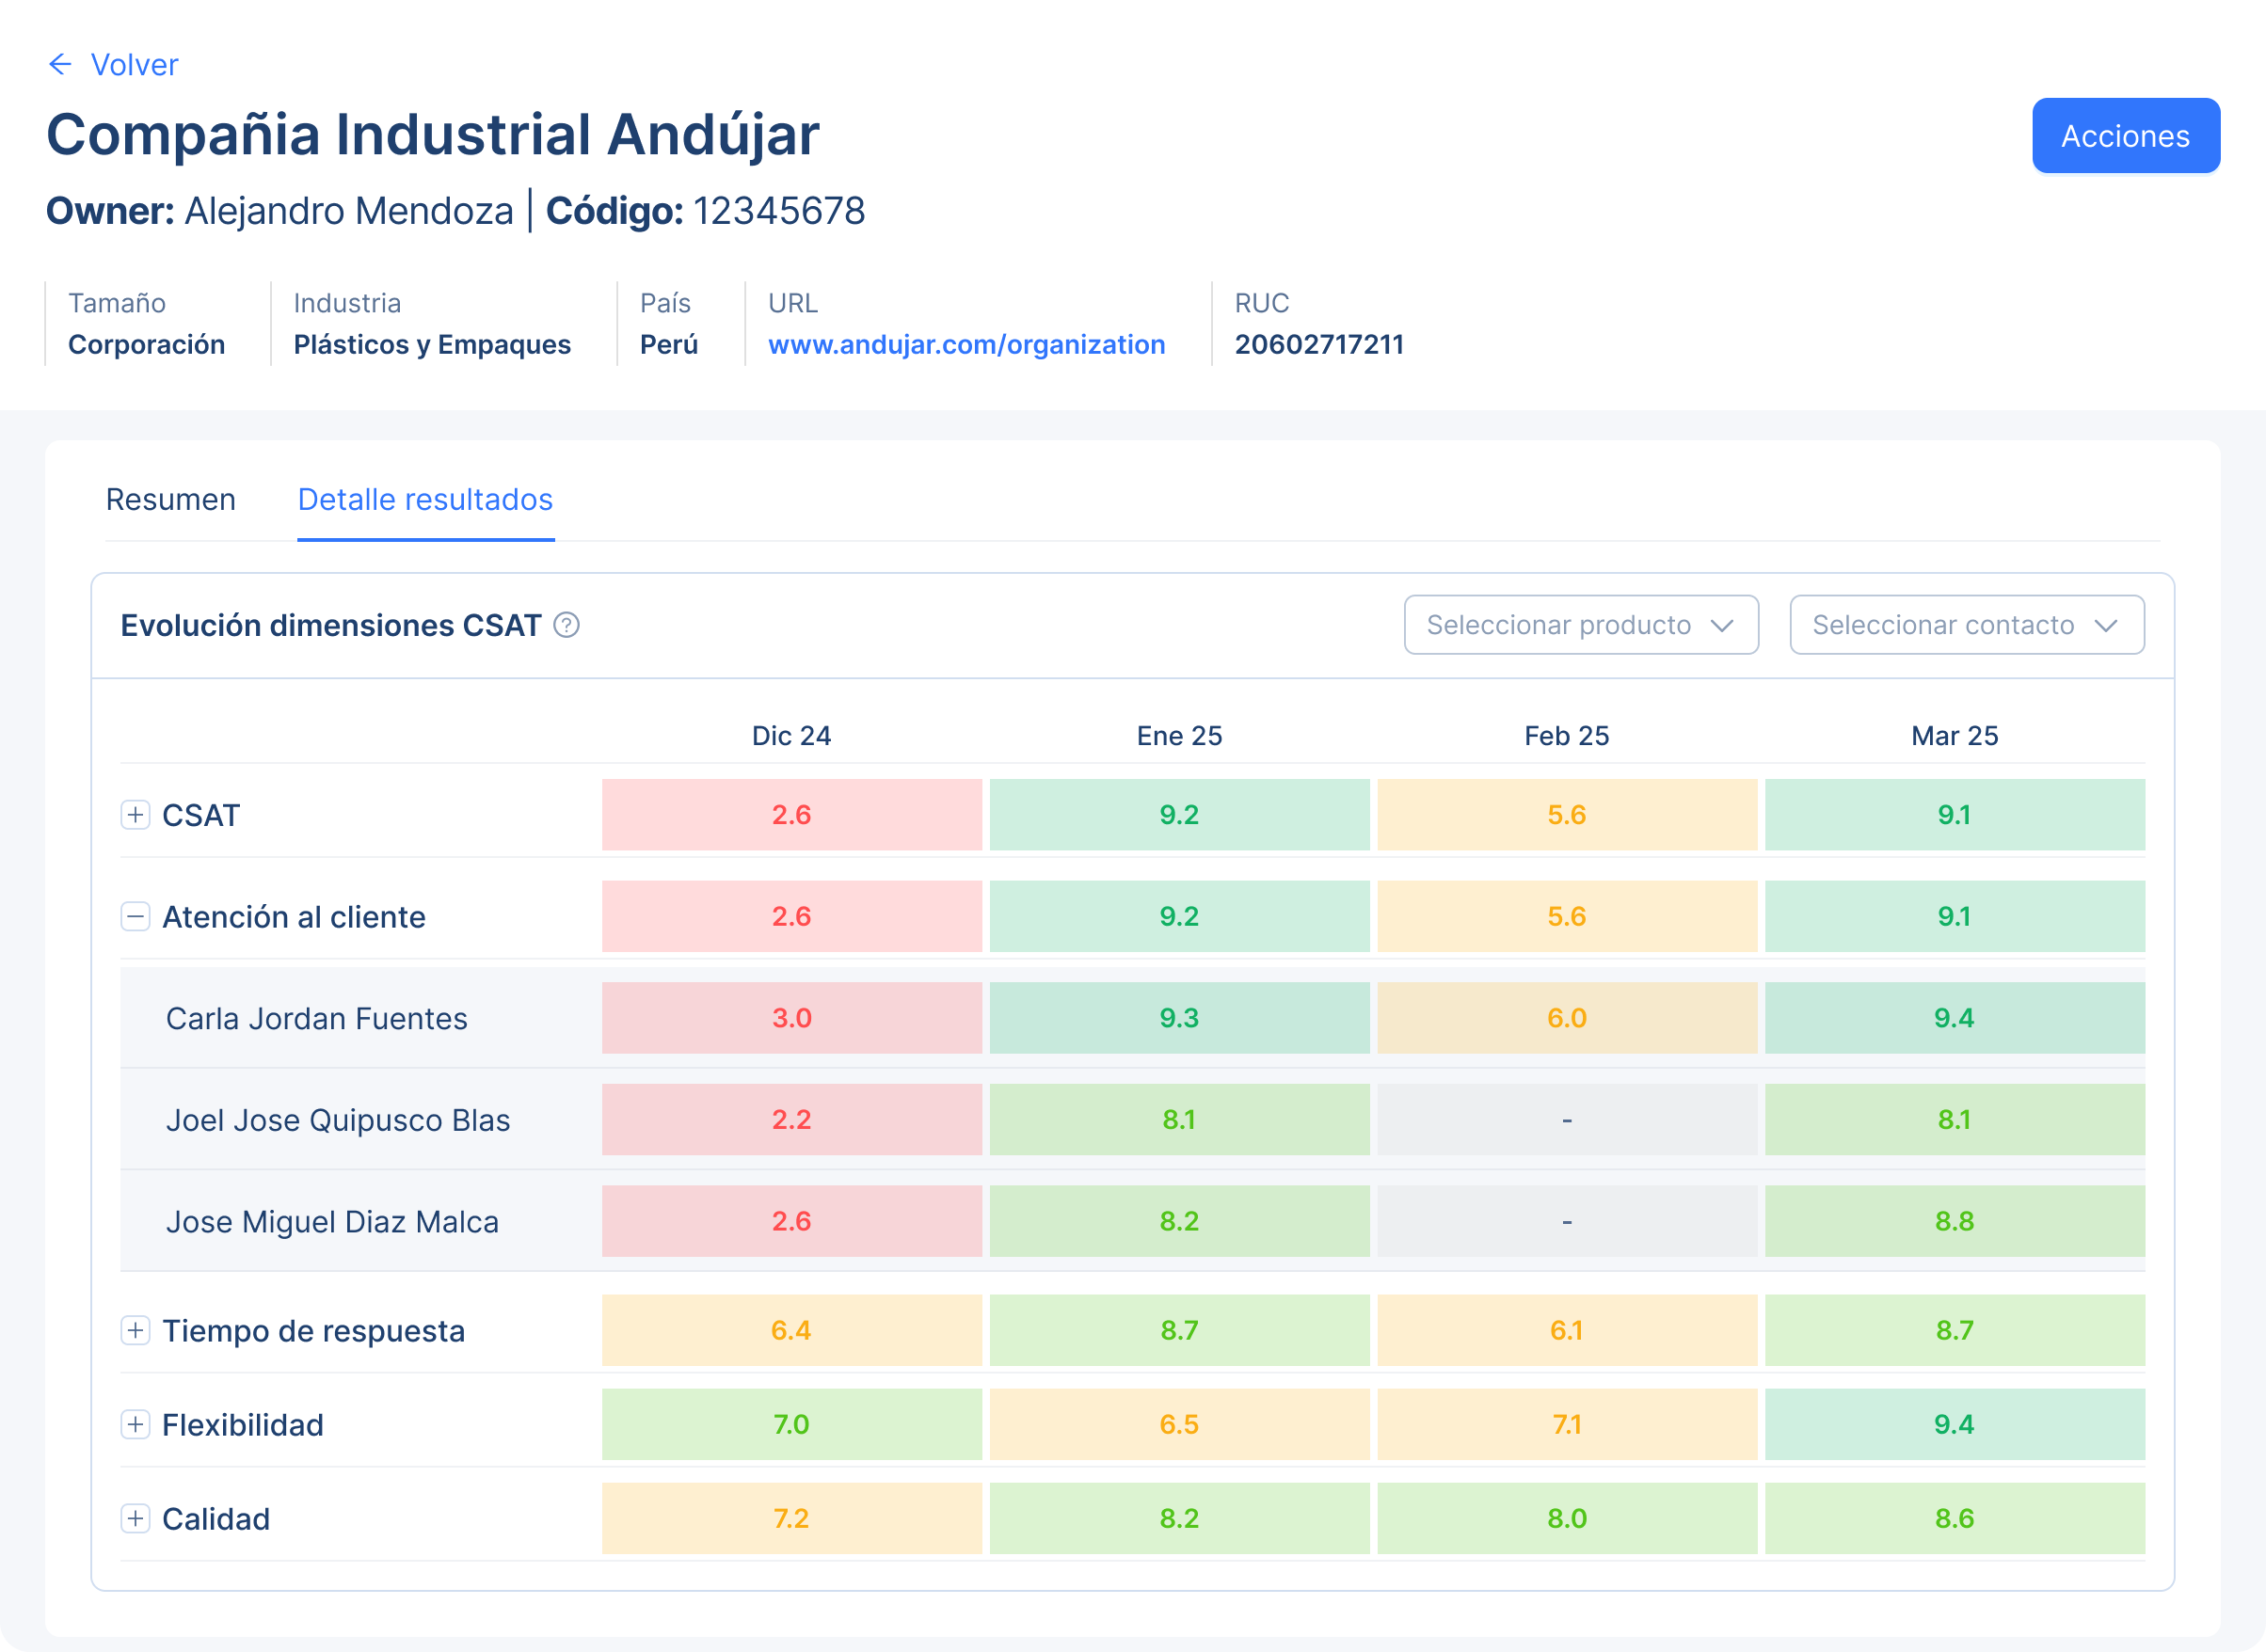Open the Seleccionar contacto dropdown
Viewport: 2266px width, 1652px height.
click(1966, 625)
